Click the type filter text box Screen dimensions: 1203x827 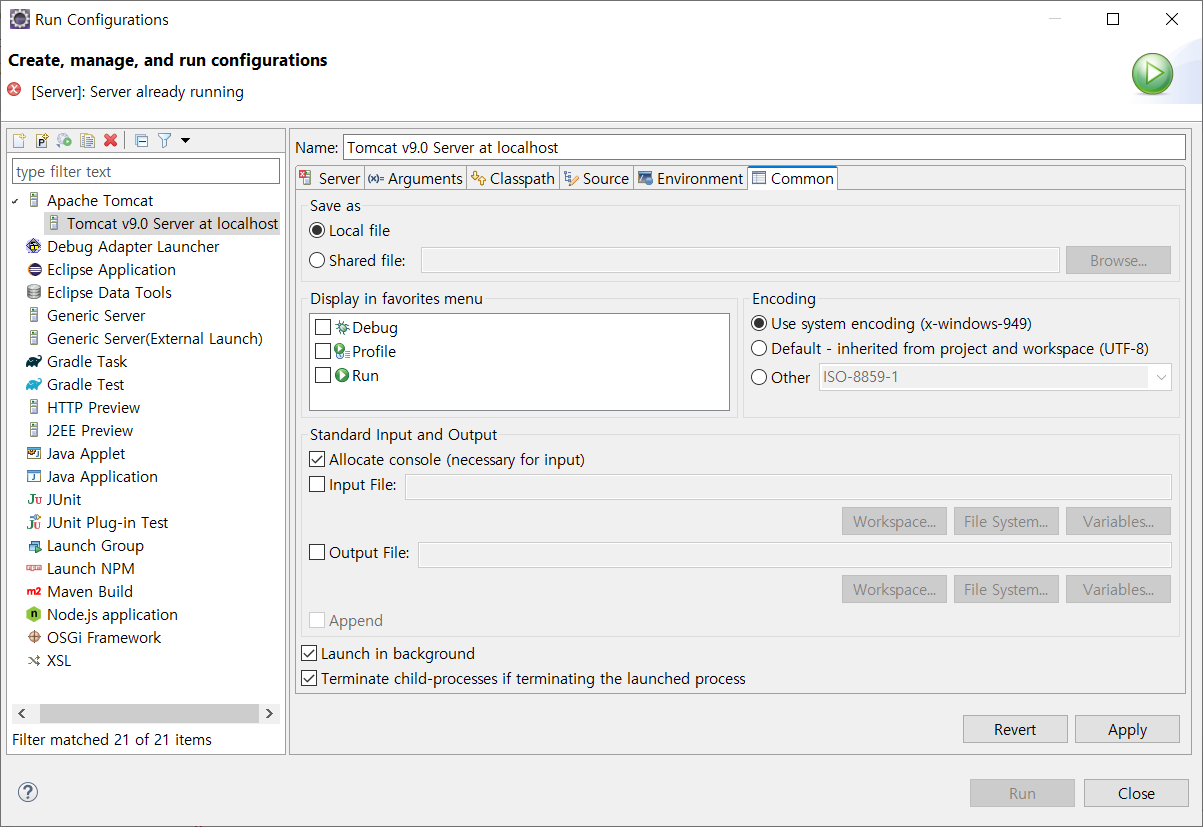pyautogui.click(x=146, y=171)
